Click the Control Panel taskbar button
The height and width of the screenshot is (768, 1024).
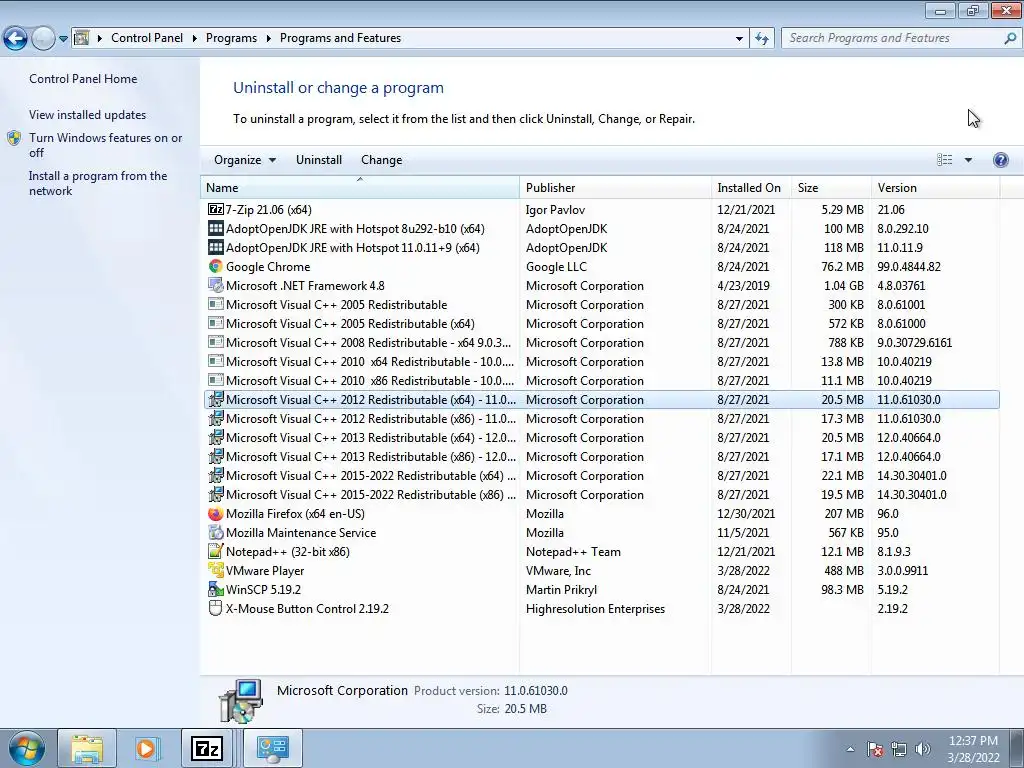(x=272, y=748)
